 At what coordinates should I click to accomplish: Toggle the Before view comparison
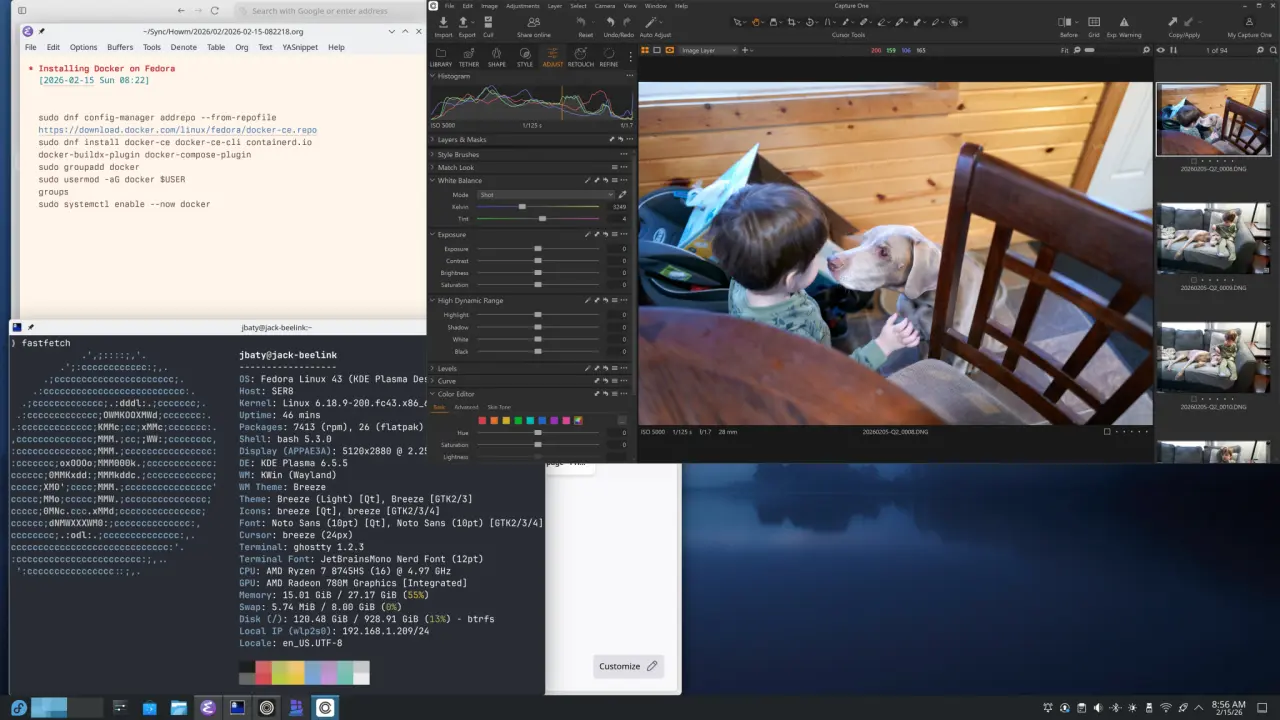coord(1063,21)
